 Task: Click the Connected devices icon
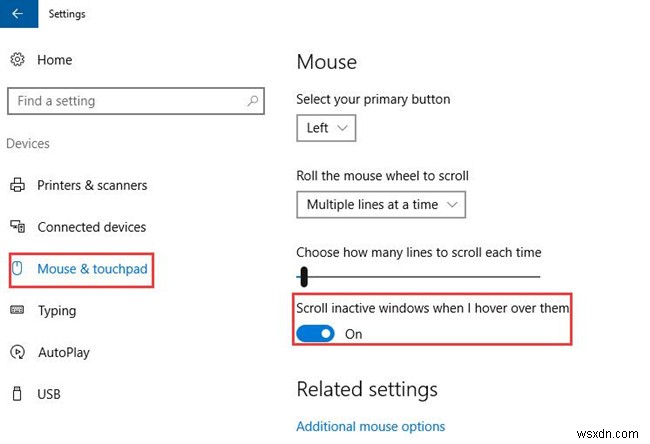(18, 227)
